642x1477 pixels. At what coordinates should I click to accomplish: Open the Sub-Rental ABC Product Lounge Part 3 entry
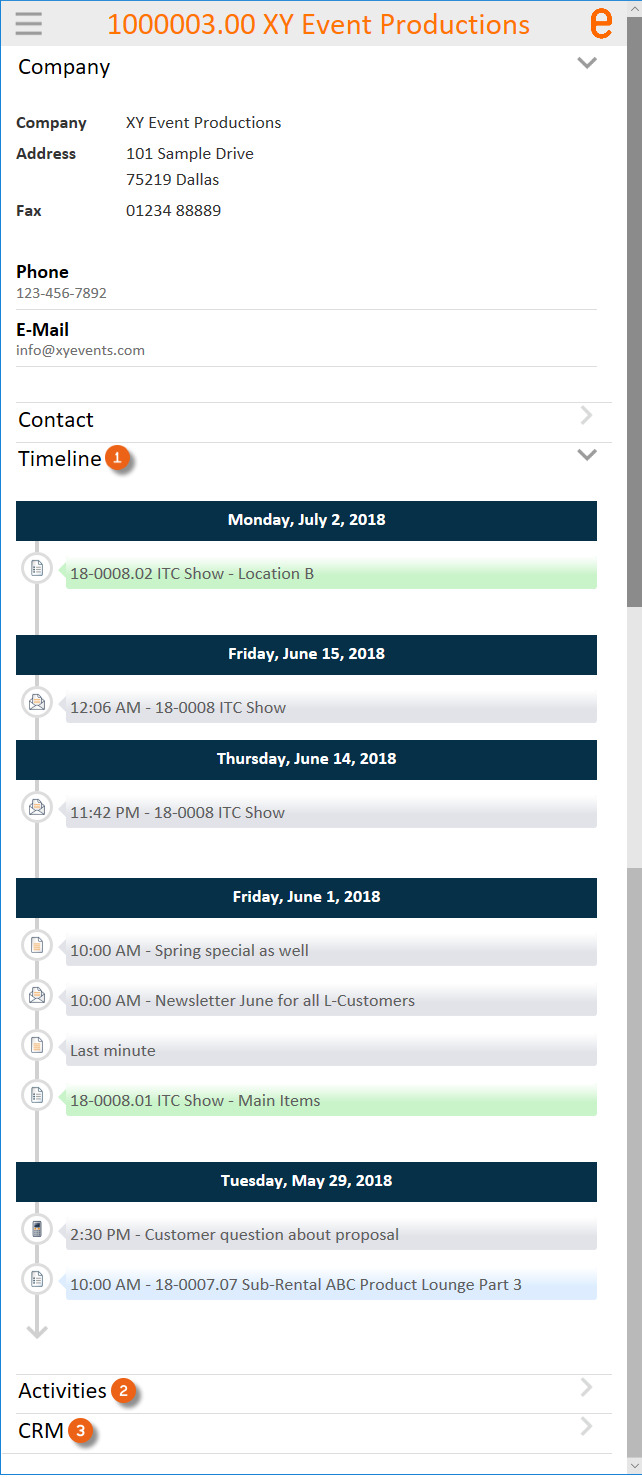point(330,1285)
